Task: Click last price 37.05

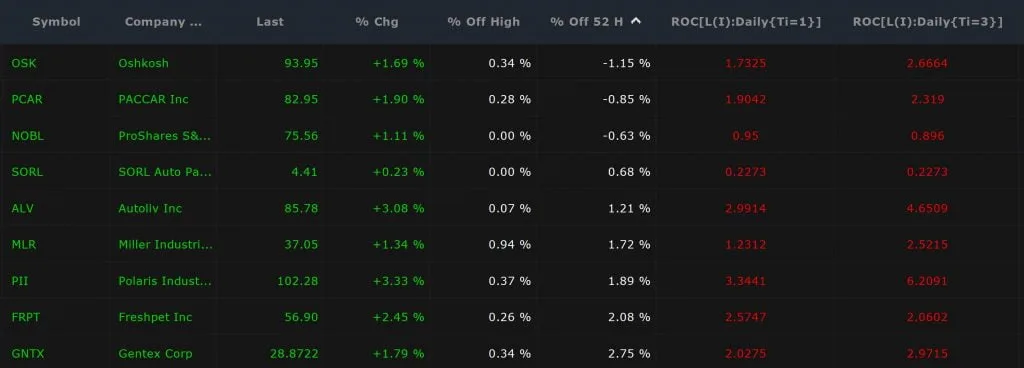Action: click(x=301, y=245)
